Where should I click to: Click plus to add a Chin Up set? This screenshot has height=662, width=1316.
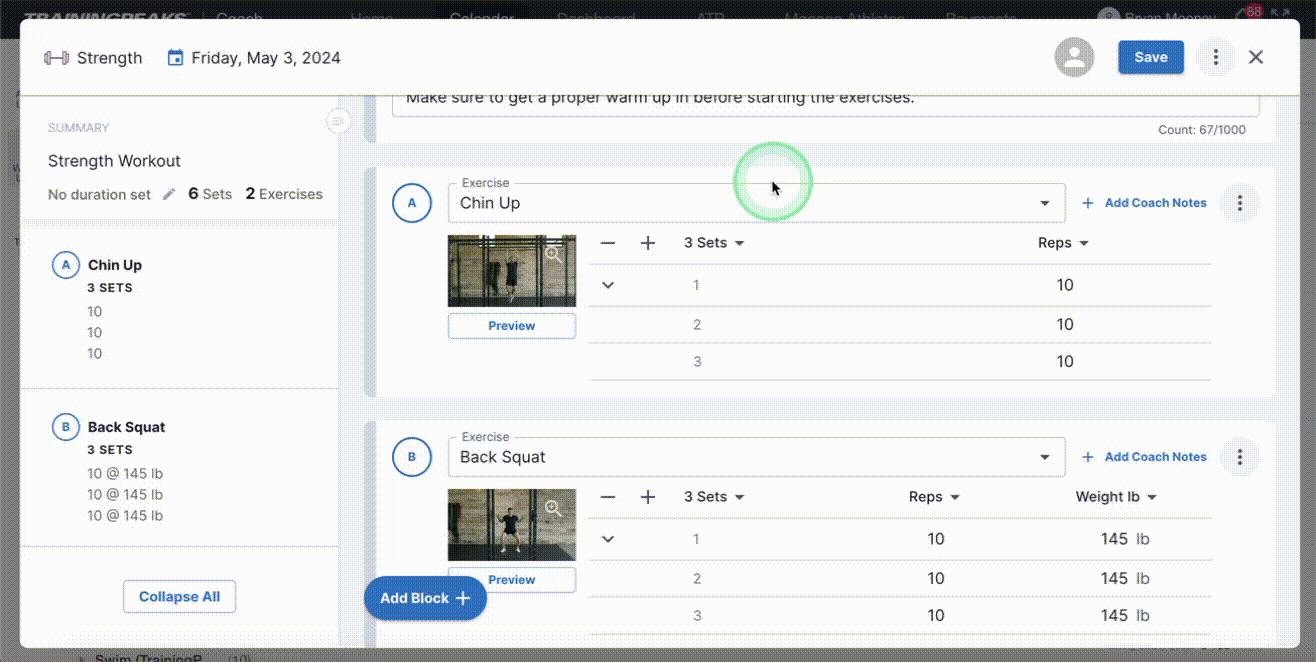click(648, 242)
